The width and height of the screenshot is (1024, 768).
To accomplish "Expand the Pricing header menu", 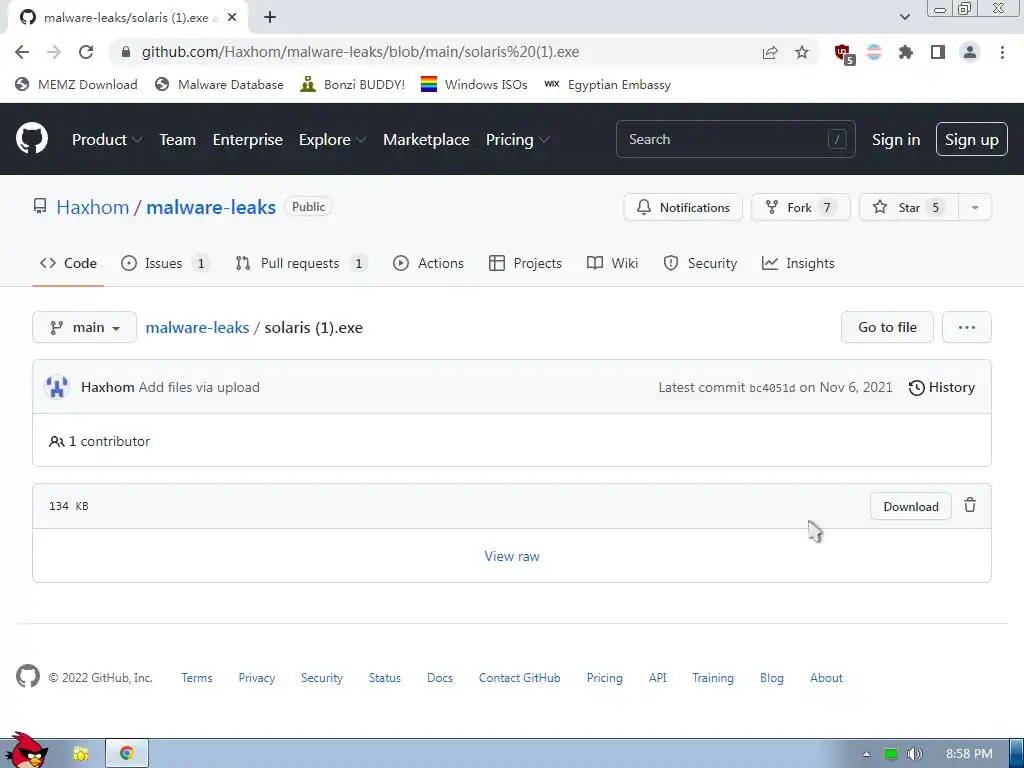I will (x=517, y=140).
